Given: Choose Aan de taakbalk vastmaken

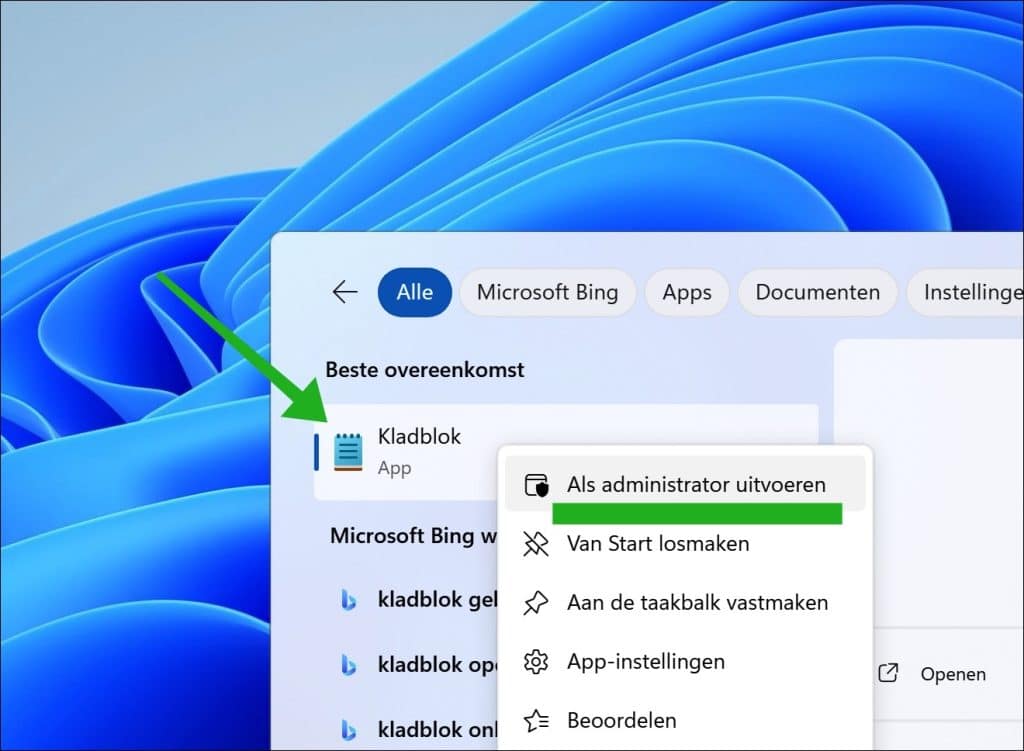Looking at the screenshot, I should [x=685, y=602].
